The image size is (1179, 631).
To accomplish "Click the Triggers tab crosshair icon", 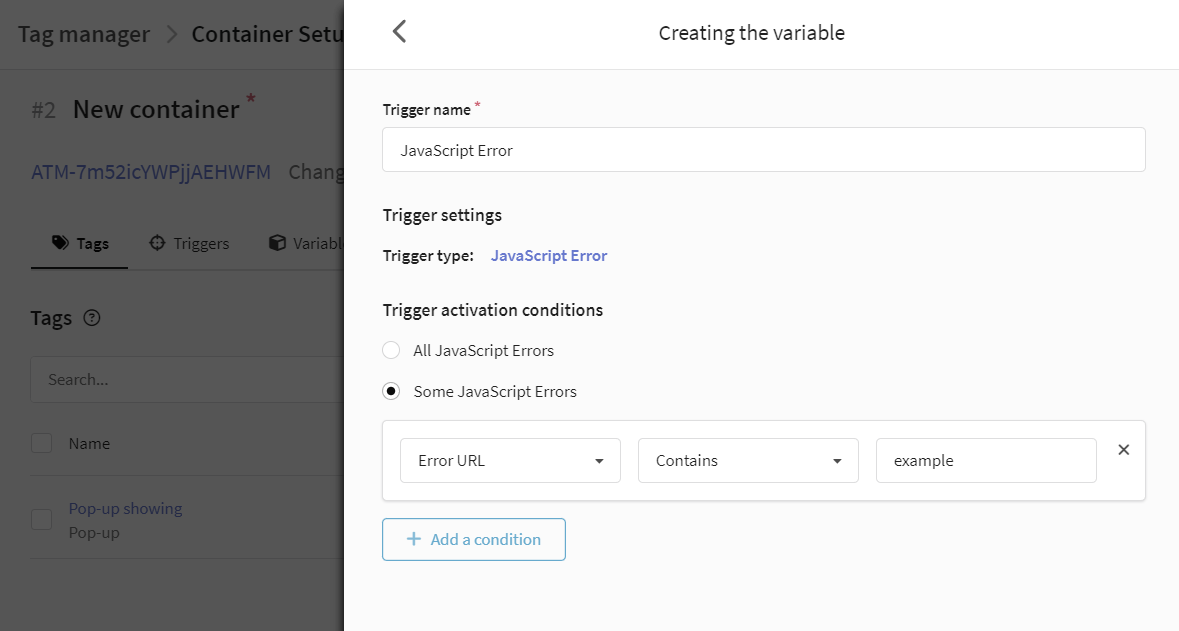I will tap(157, 243).
